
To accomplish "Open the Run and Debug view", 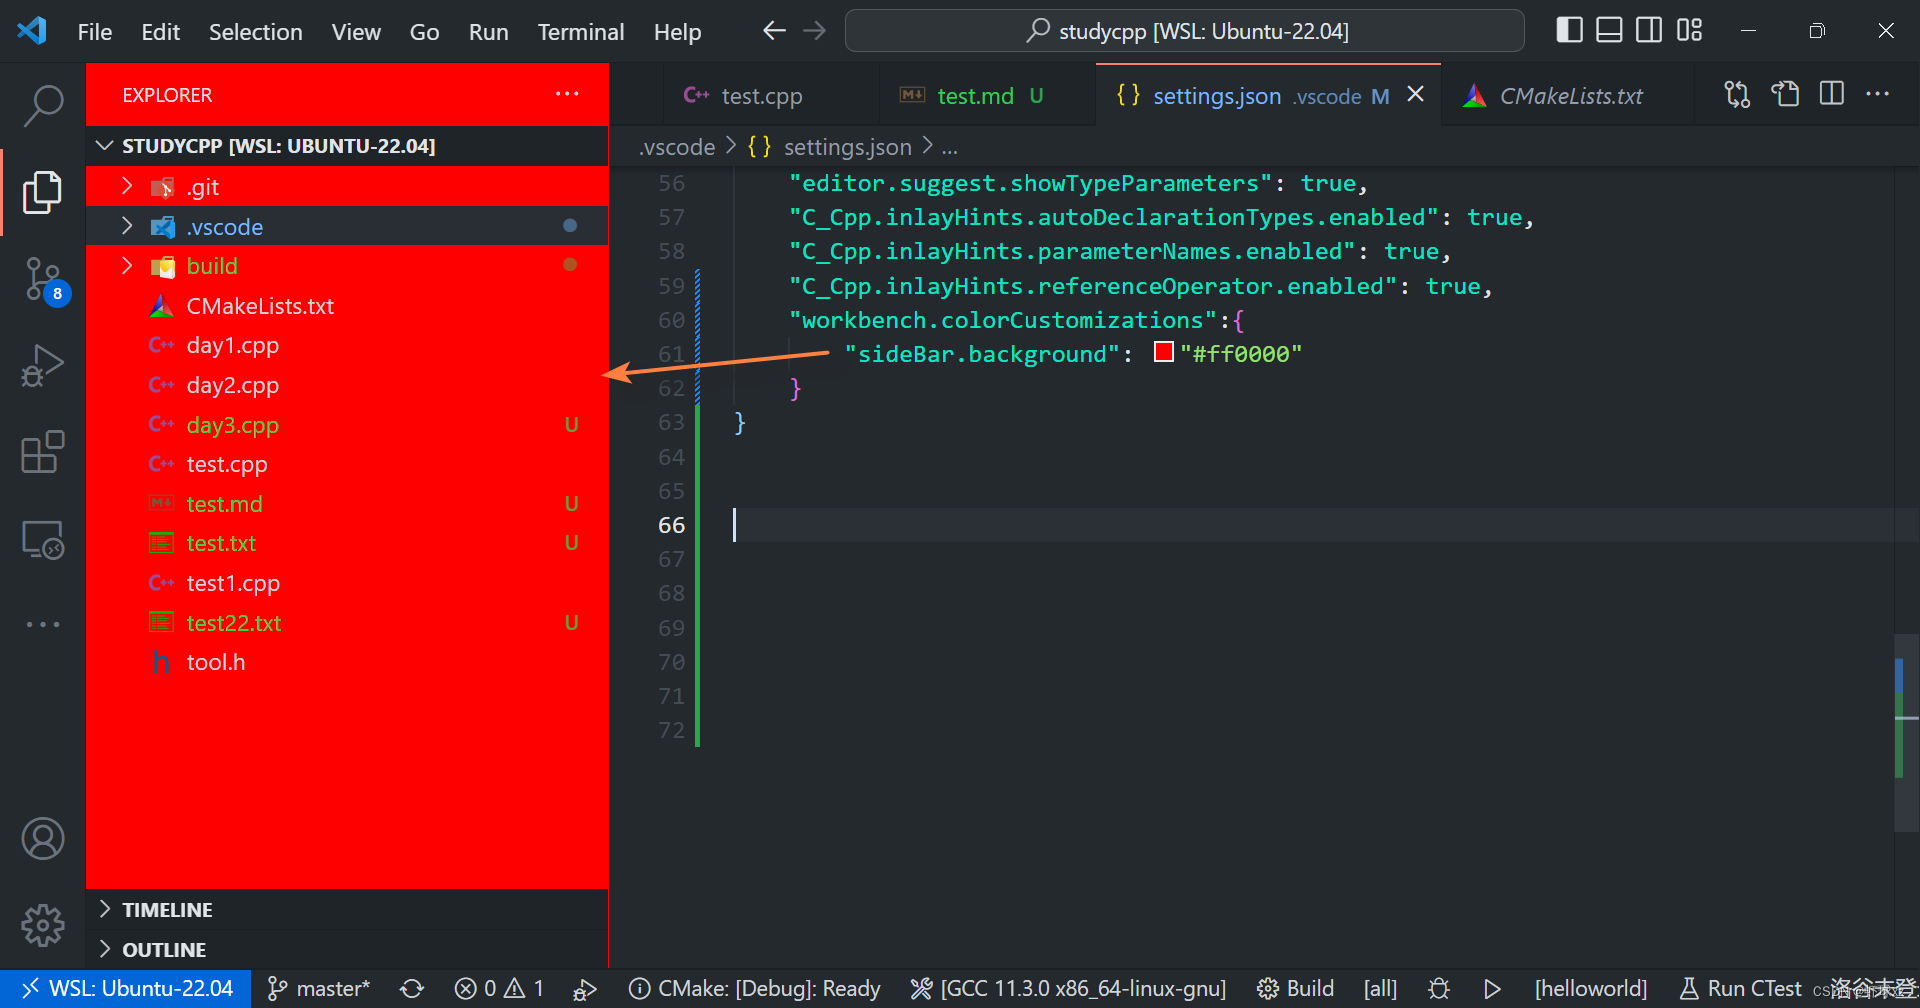I will [x=43, y=366].
